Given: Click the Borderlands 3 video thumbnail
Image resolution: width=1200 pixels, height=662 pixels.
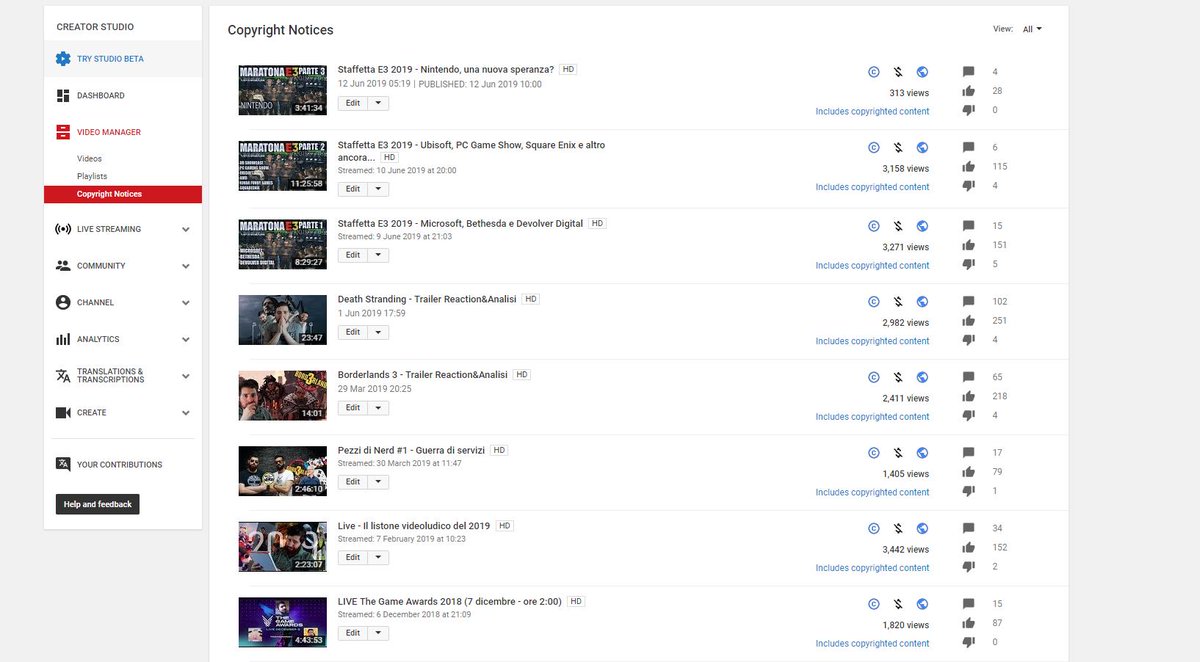Looking at the screenshot, I should [x=283, y=396].
